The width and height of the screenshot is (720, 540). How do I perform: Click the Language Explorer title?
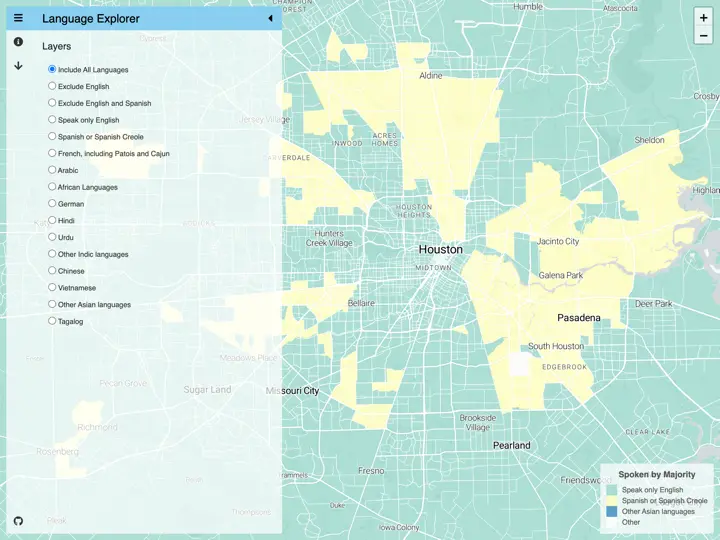pos(91,19)
